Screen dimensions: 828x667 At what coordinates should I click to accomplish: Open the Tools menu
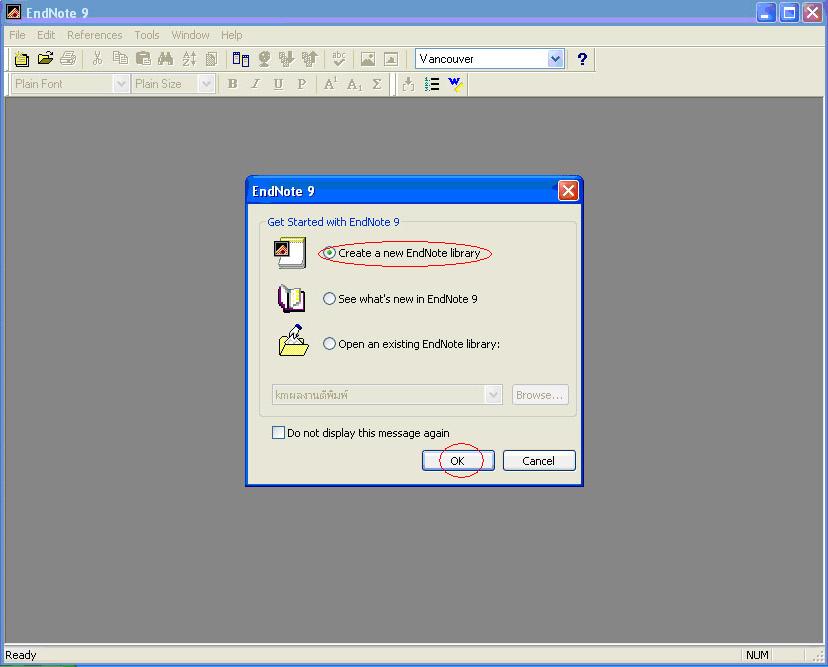147,35
